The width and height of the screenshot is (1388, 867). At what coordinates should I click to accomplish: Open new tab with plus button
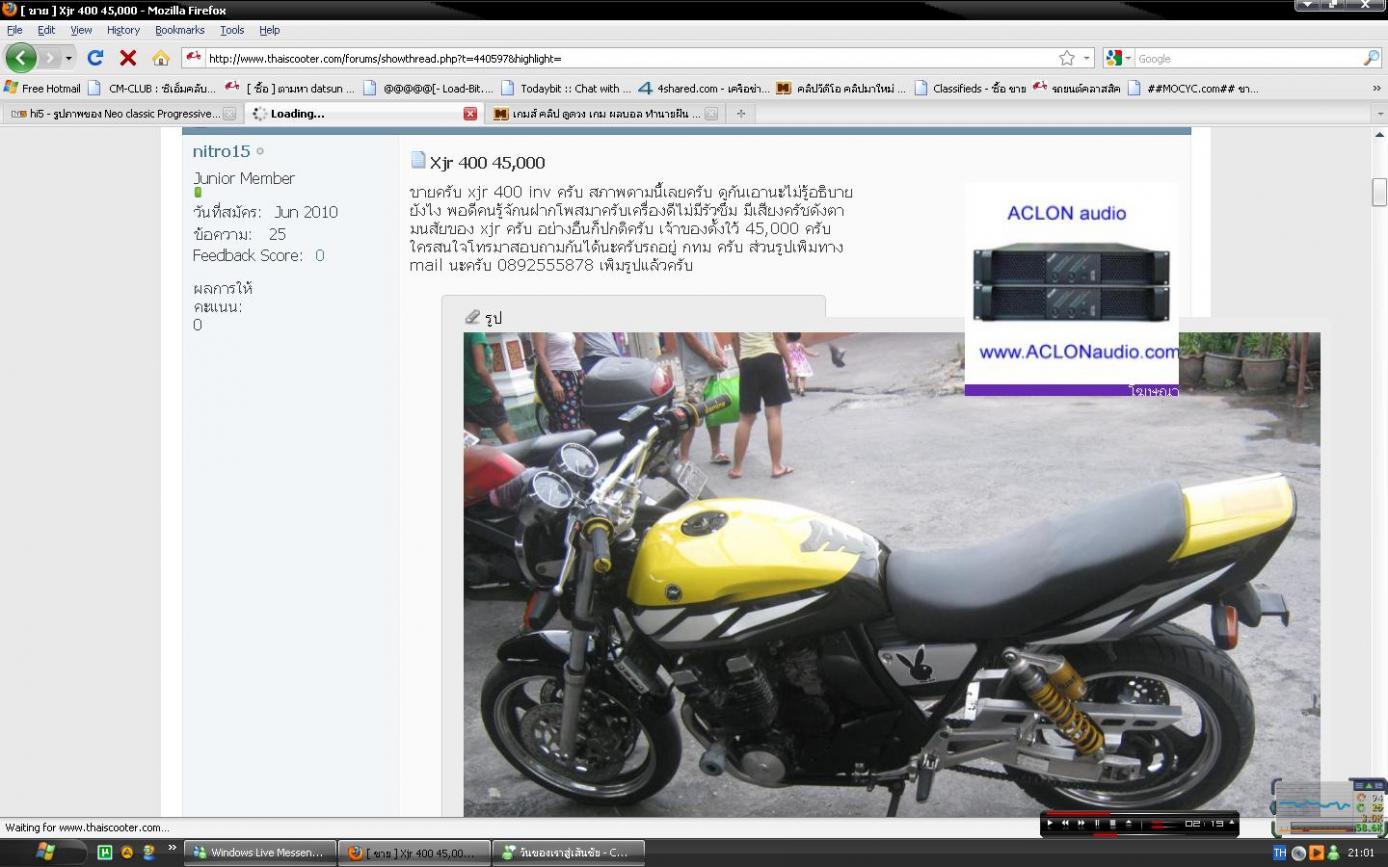[741, 114]
